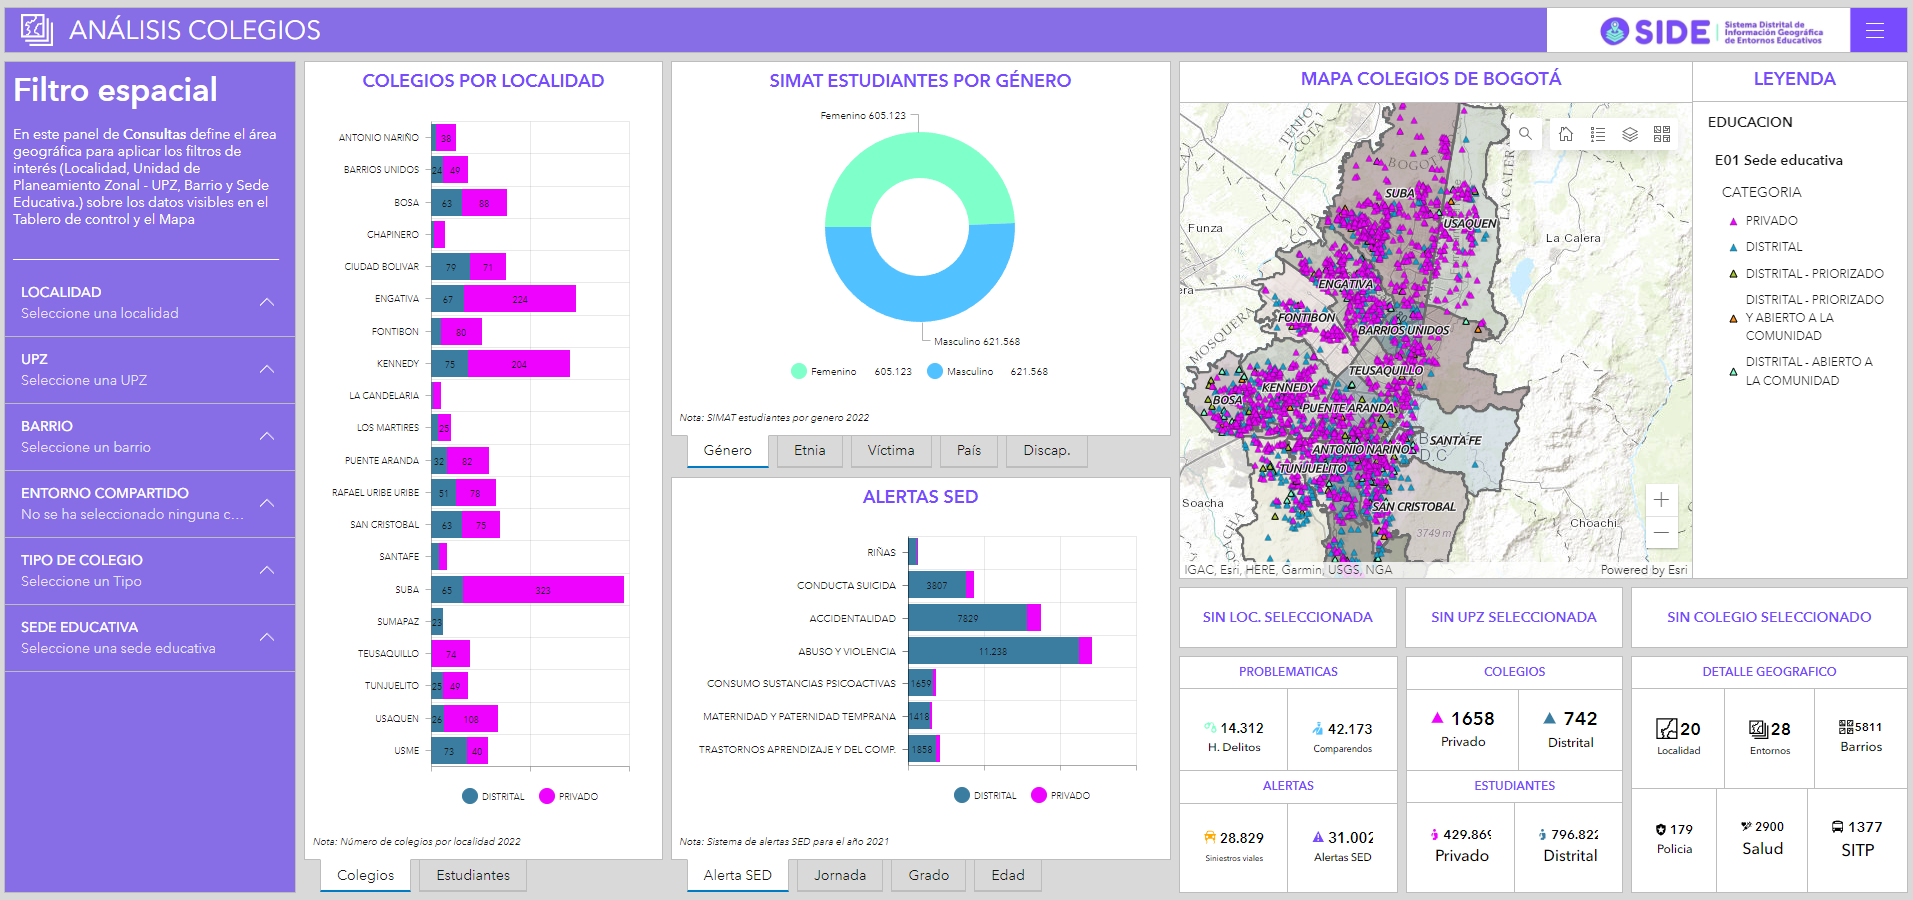
Task: Click the SITP bus icon
Action: point(1838,827)
